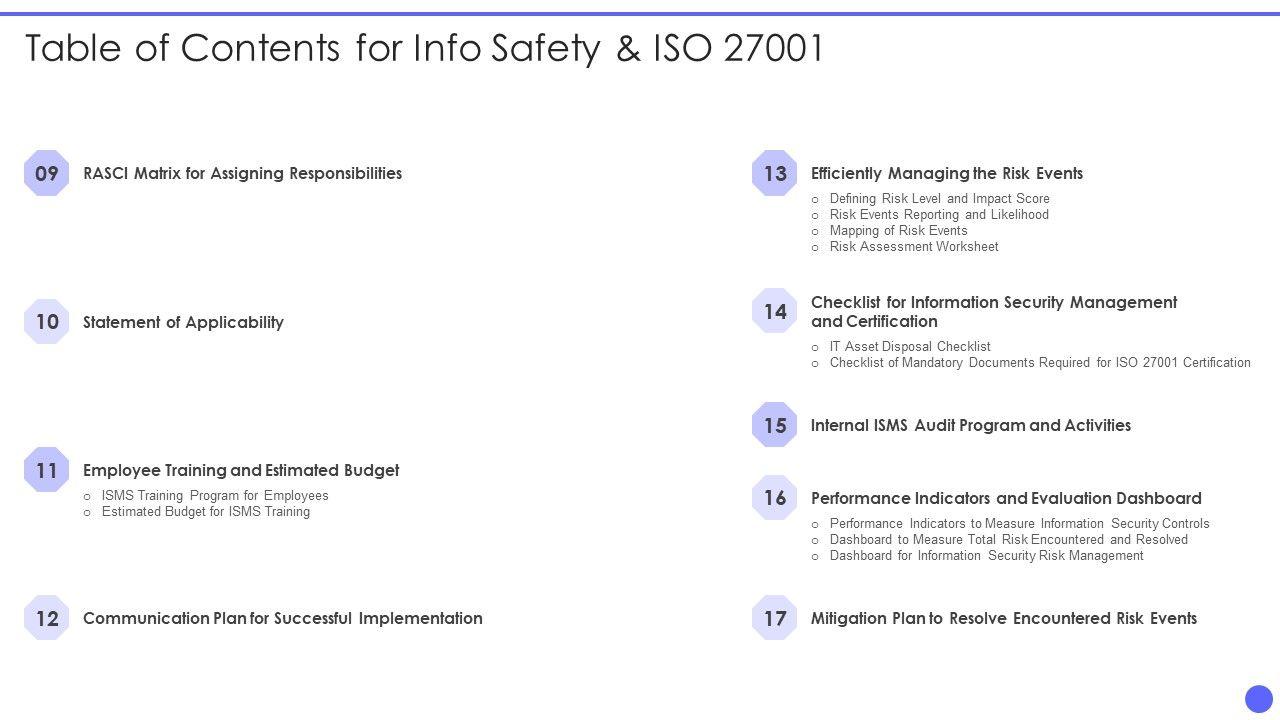
Task: Click 'Risk Assessment Worksheet' bullet
Action: coord(914,247)
